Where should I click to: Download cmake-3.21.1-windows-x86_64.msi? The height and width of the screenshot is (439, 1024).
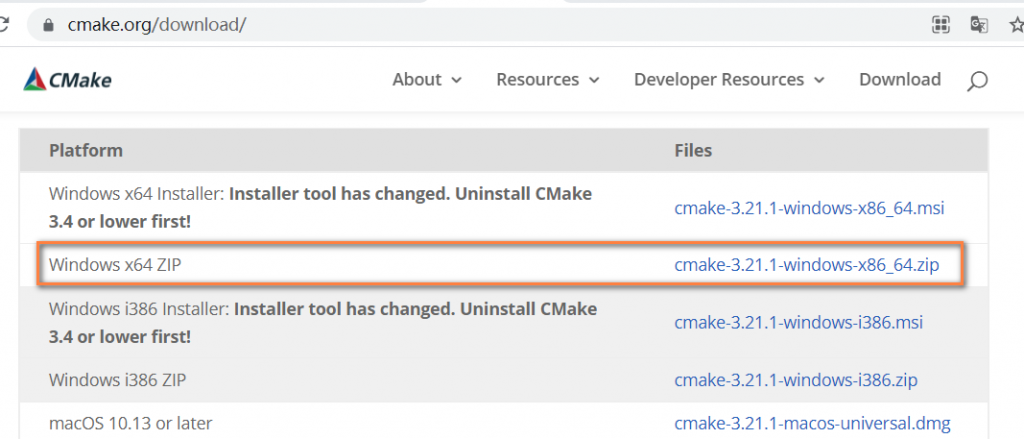point(809,209)
